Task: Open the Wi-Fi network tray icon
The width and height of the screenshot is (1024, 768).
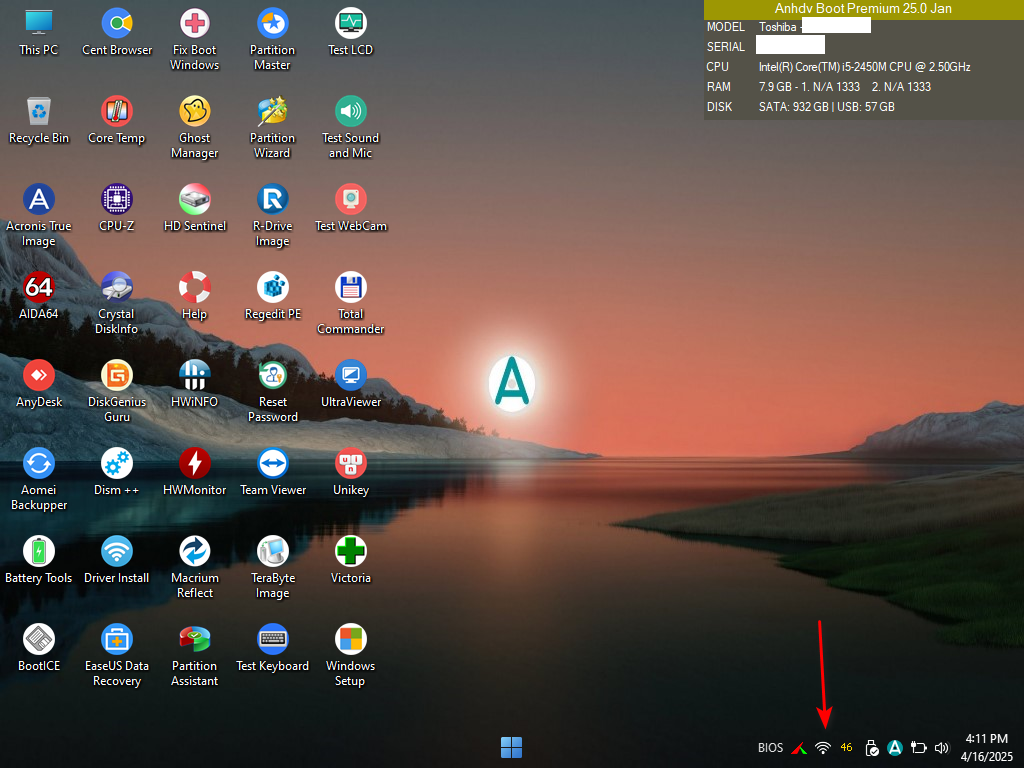Action: coord(823,748)
